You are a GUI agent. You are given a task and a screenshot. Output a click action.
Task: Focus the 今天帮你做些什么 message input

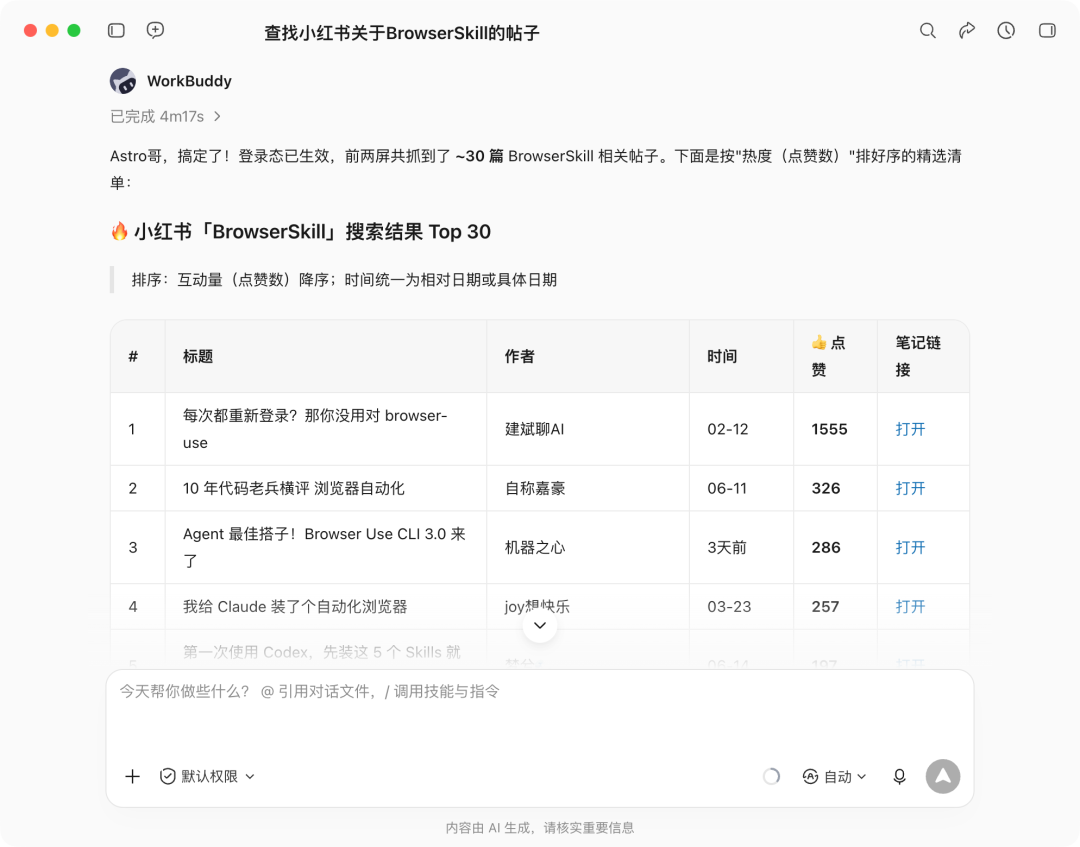click(x=540, y=713)
